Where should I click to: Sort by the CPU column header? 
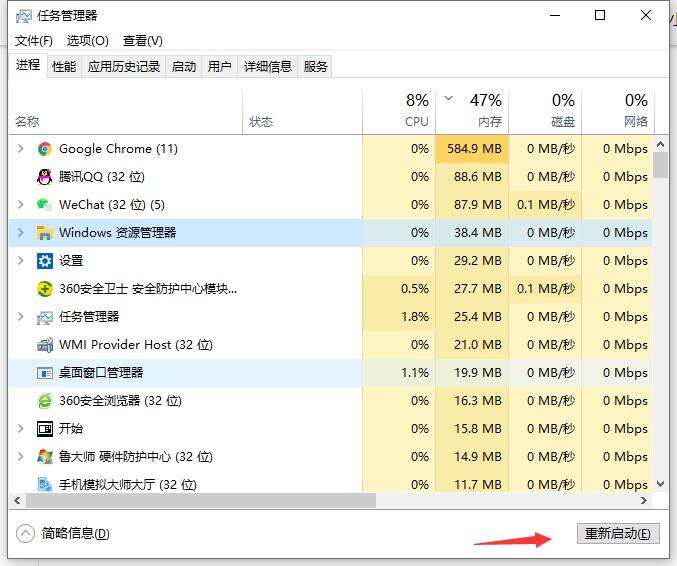pos(399,111)
